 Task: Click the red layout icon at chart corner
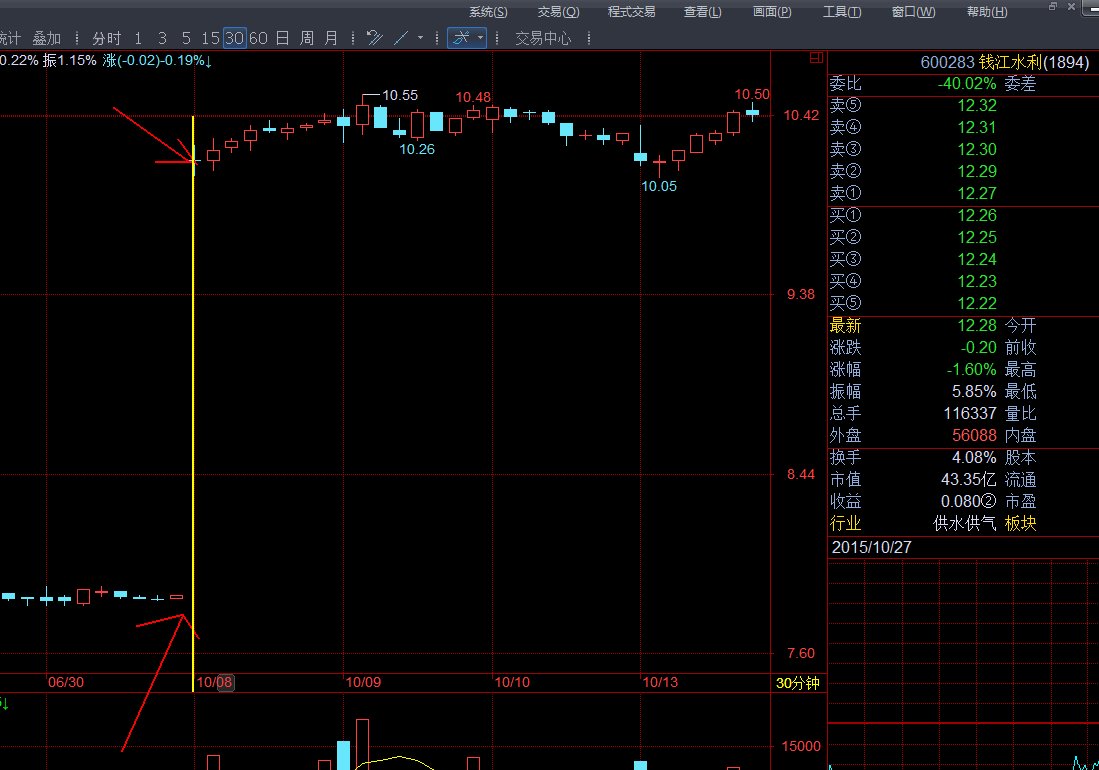[x=816, y=59]
